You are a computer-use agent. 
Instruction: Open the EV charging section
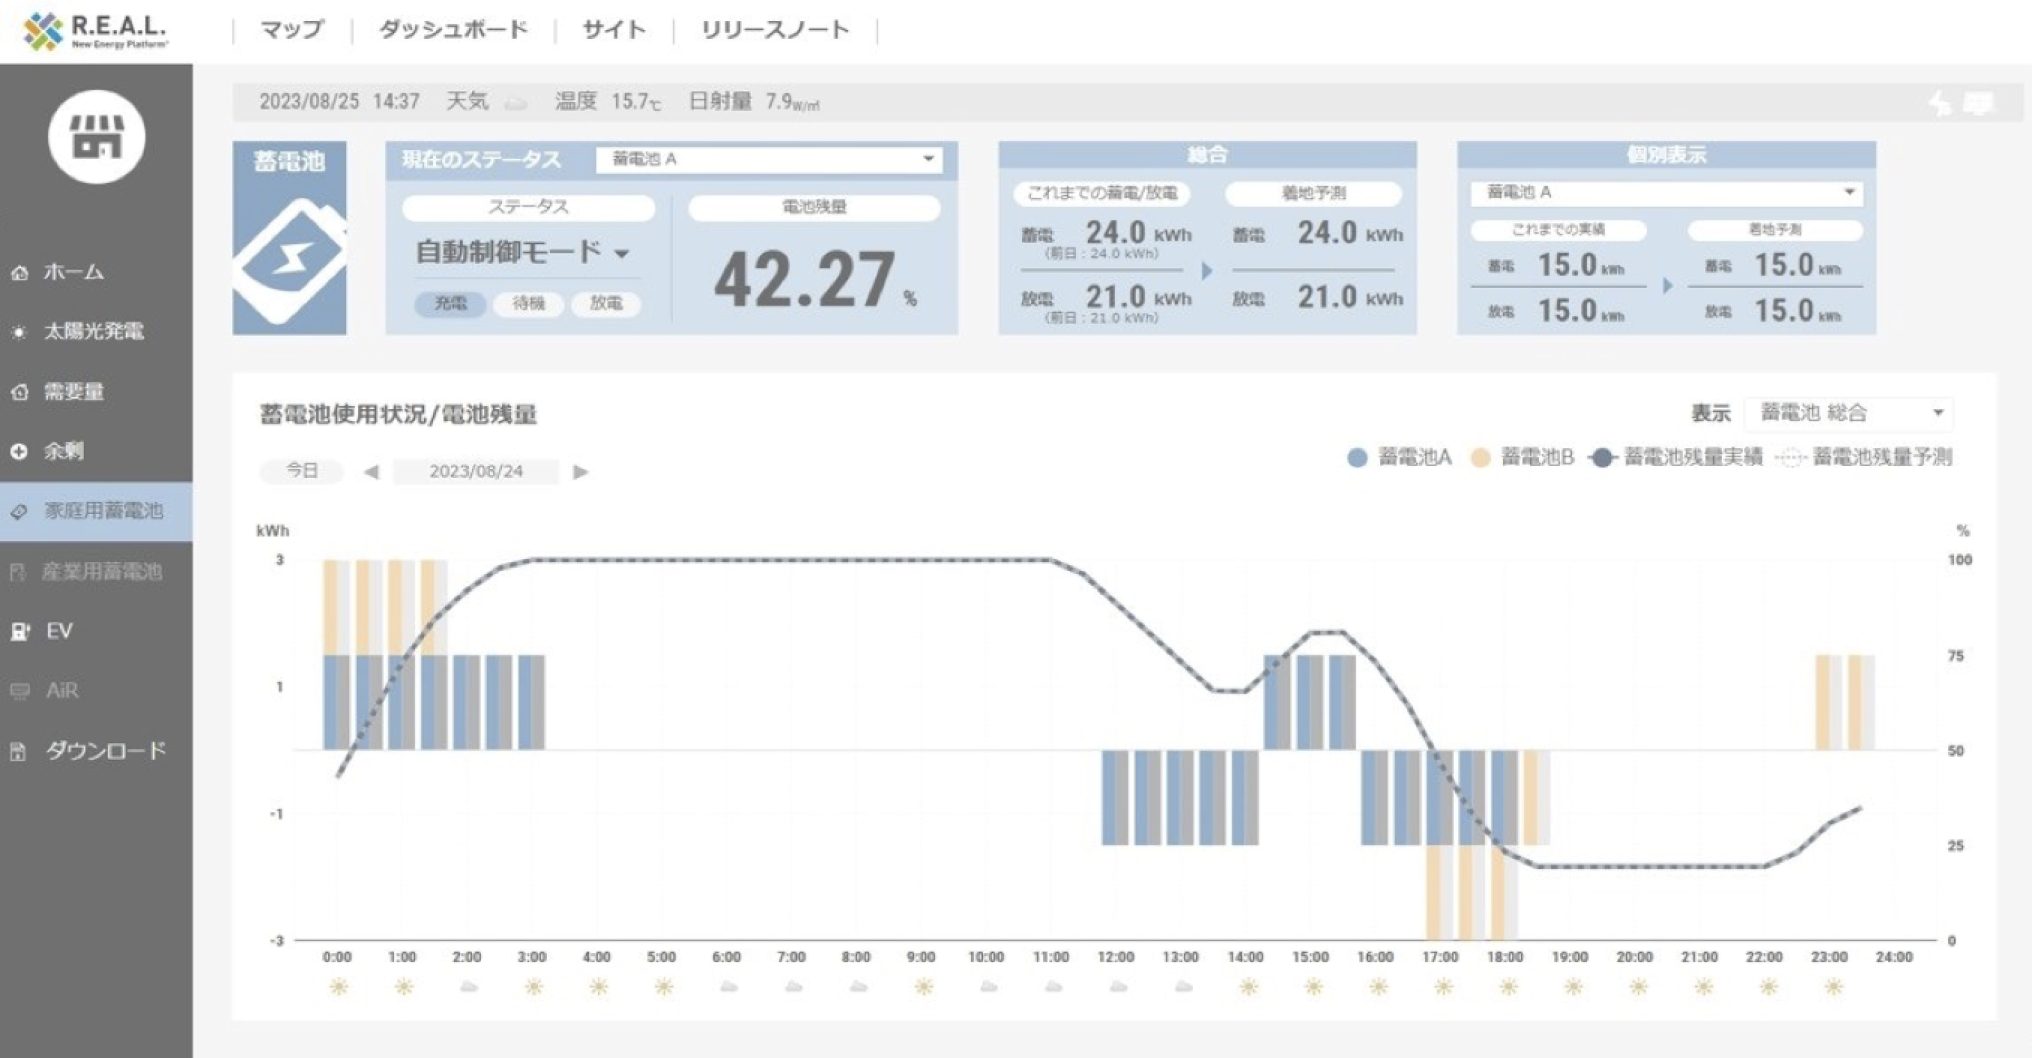[58, 631]
